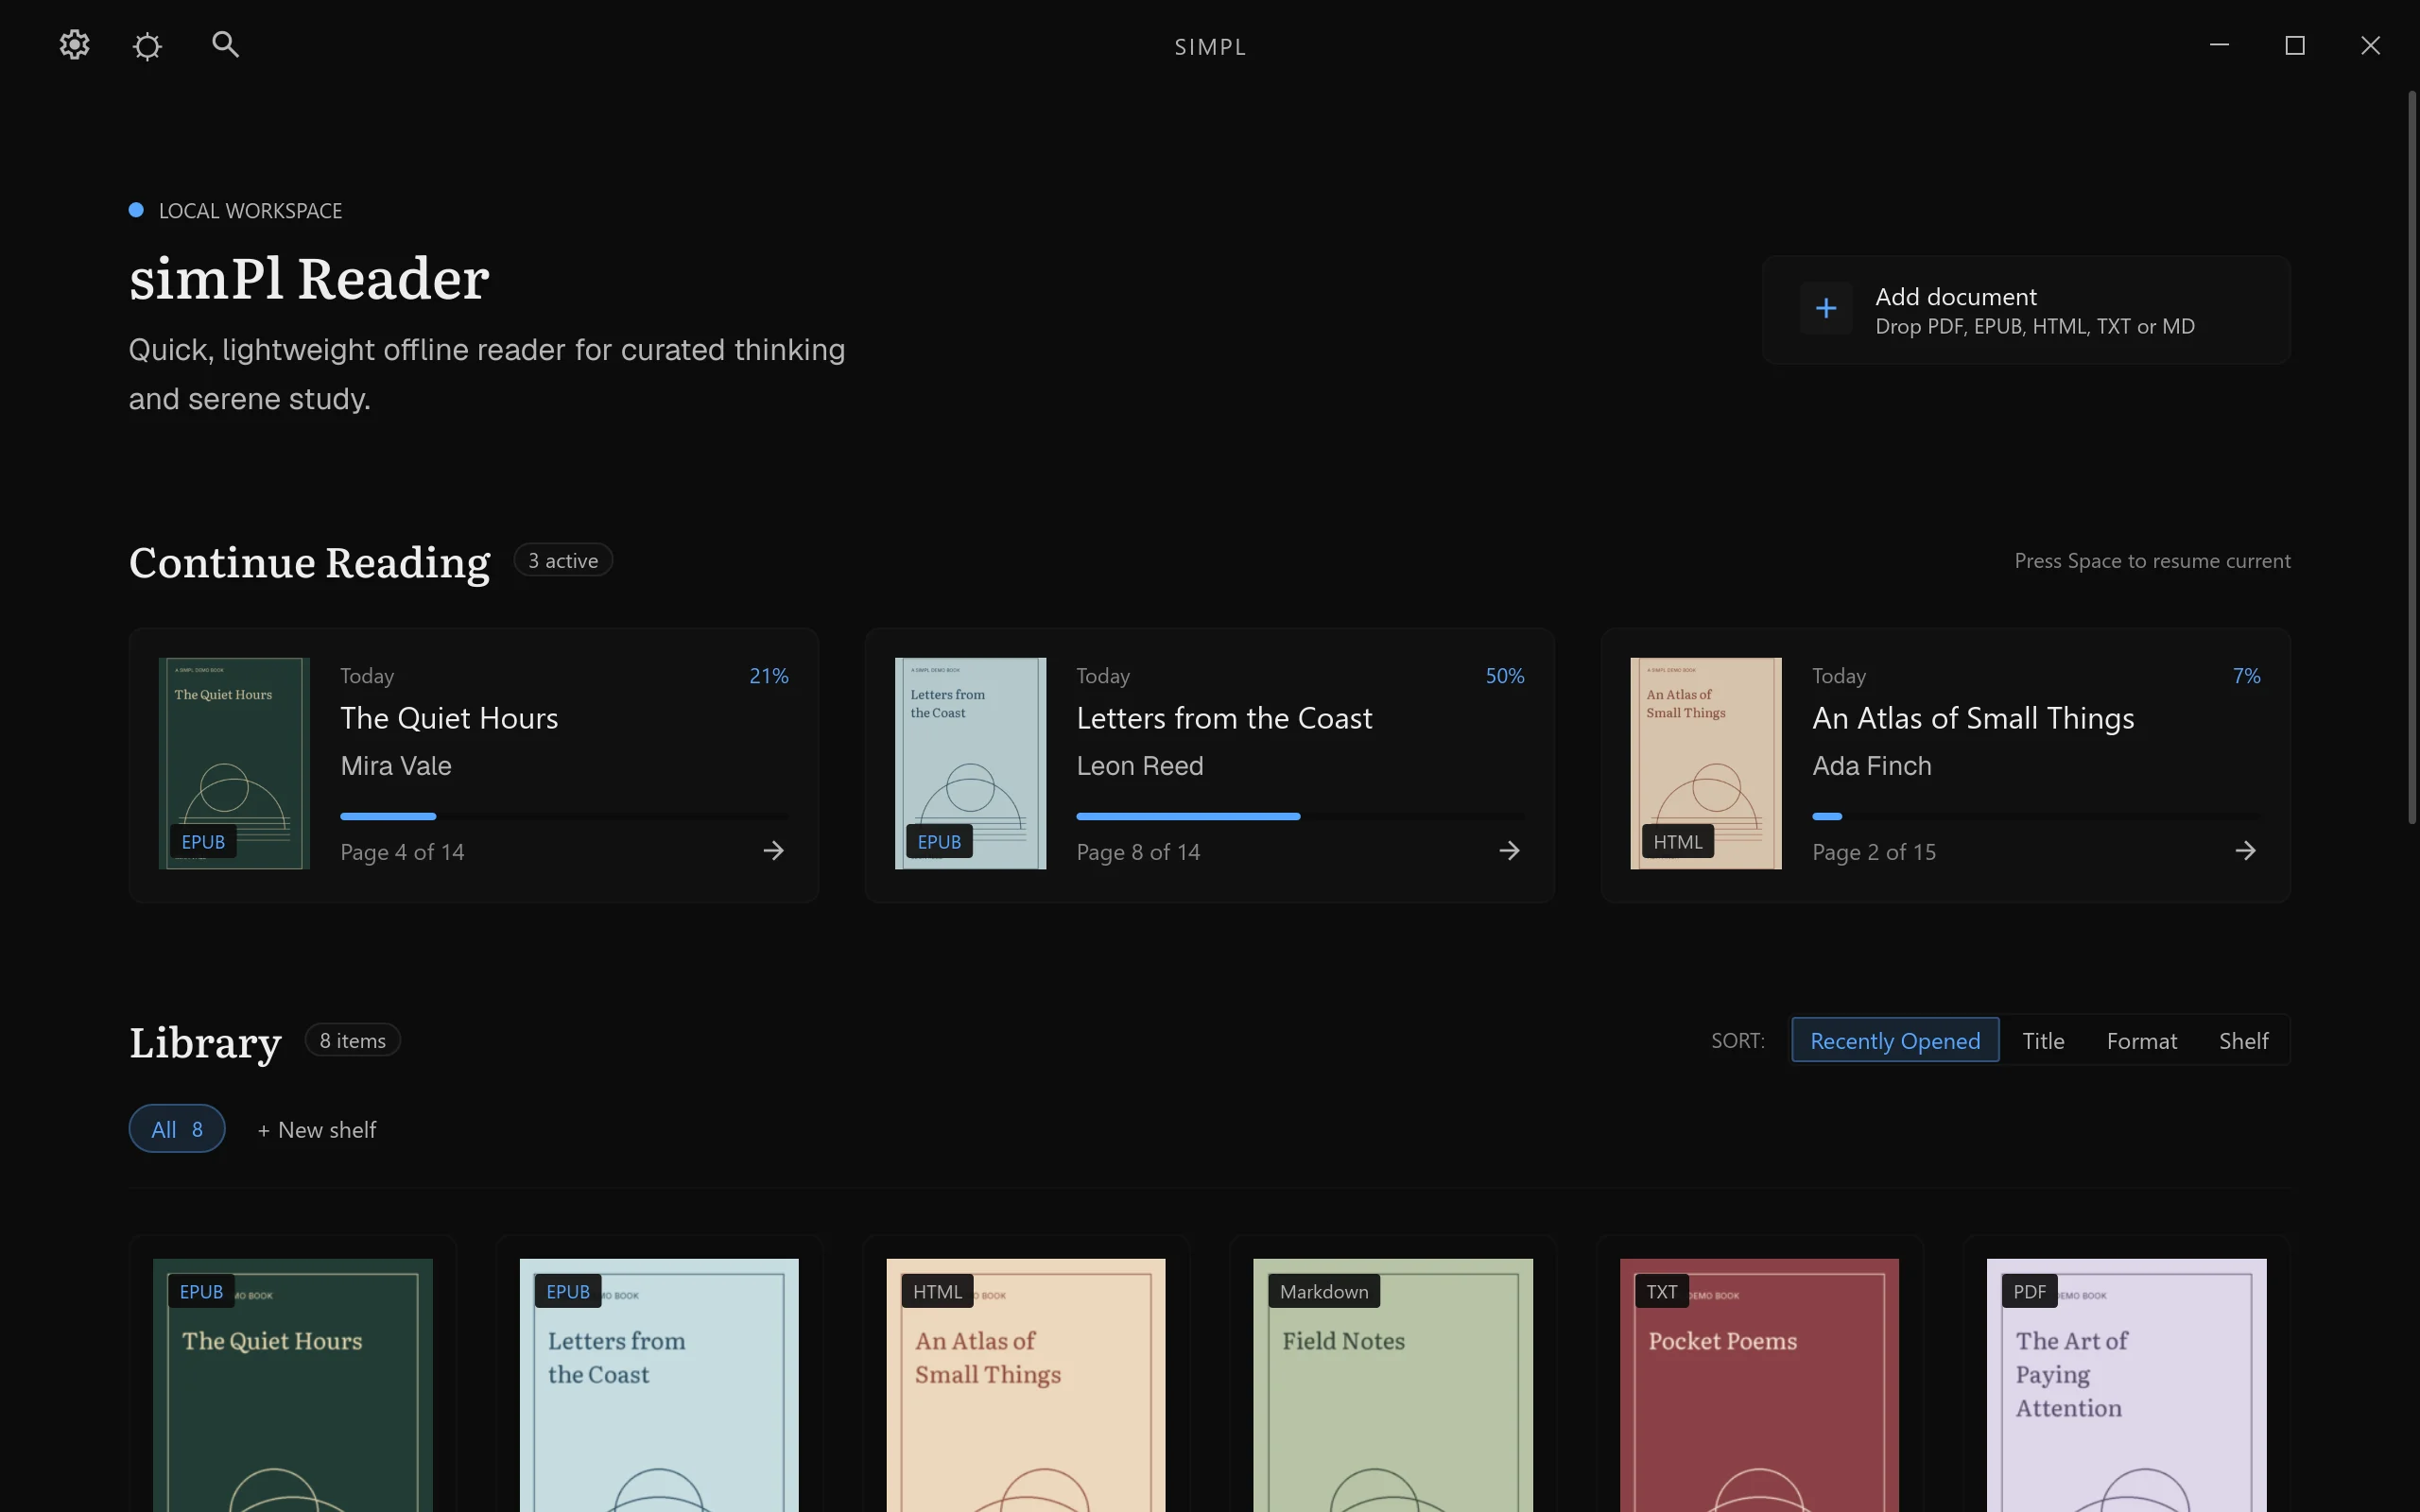This screenshot has height=1512, width=2420.
Task: Click the Markdown badge on Field Notes
Action: click(1324, 1291)
